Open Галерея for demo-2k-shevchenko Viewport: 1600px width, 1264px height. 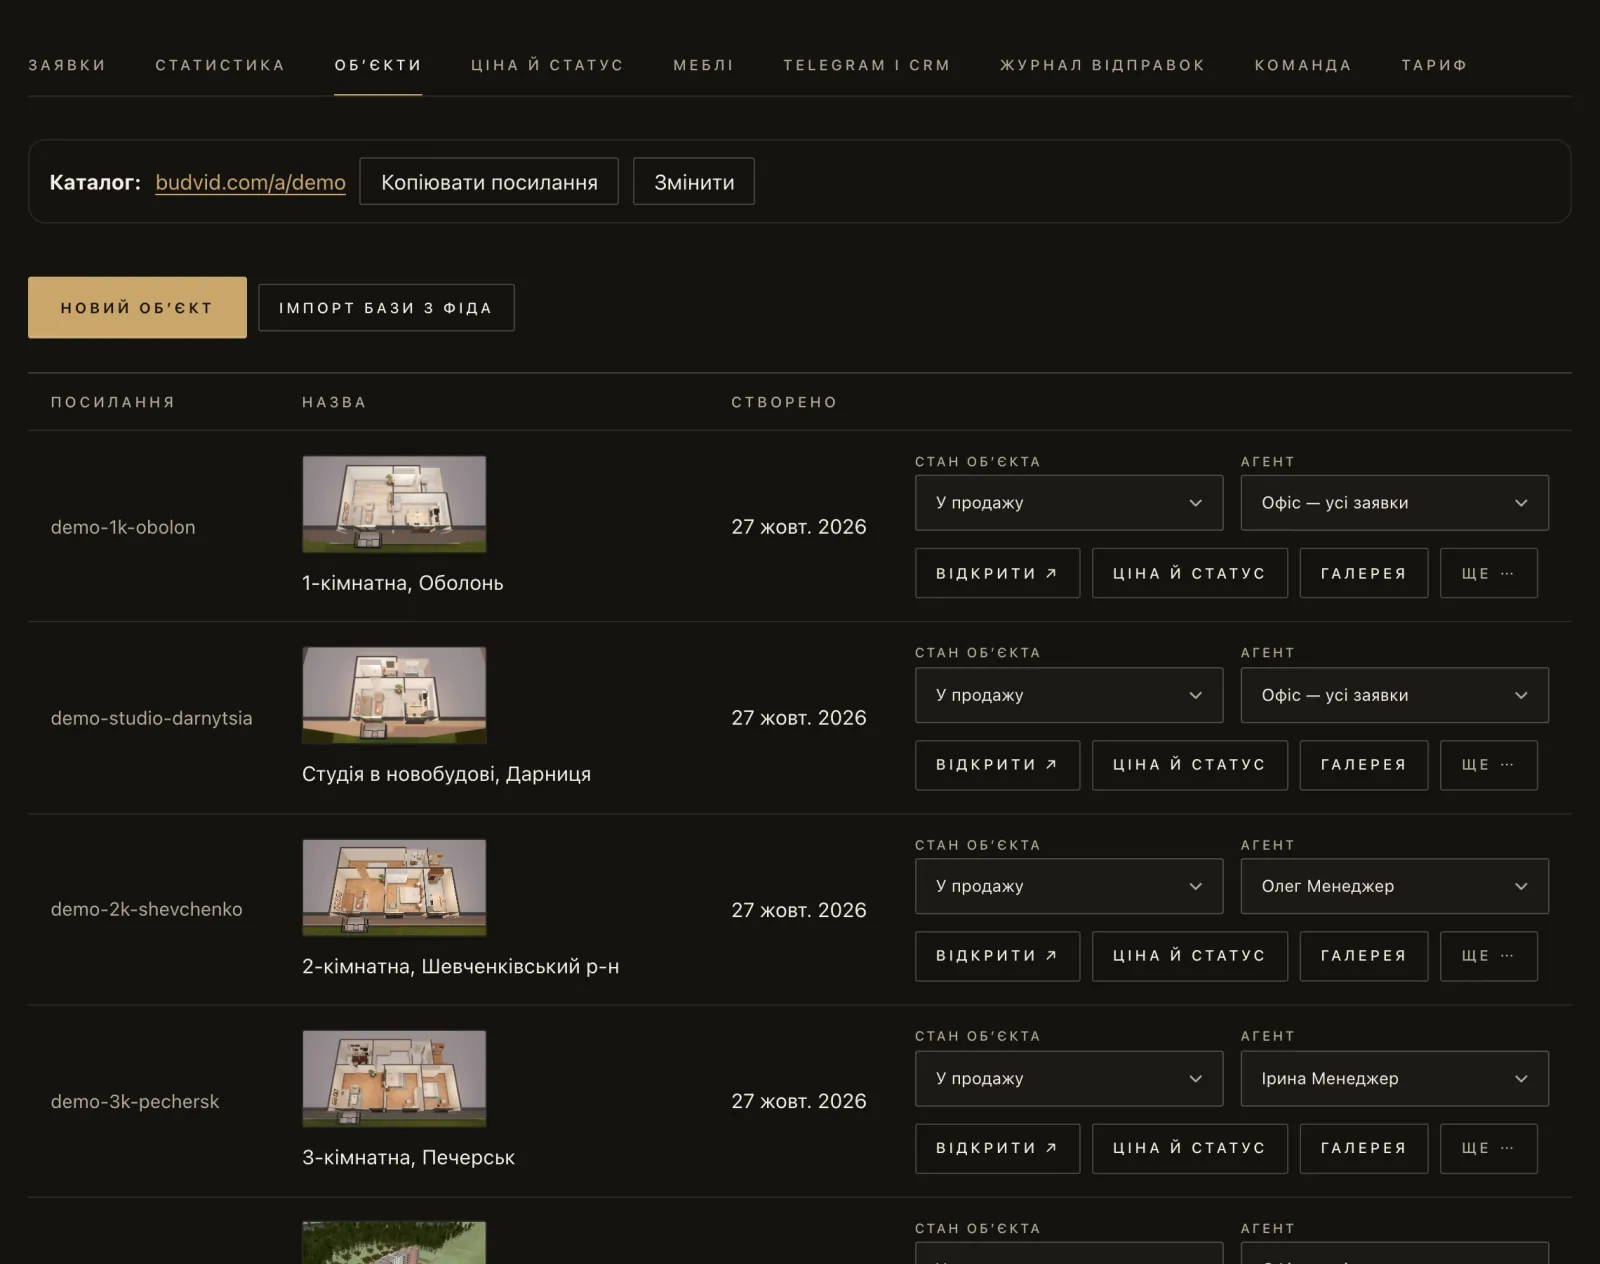(1363, 956)
